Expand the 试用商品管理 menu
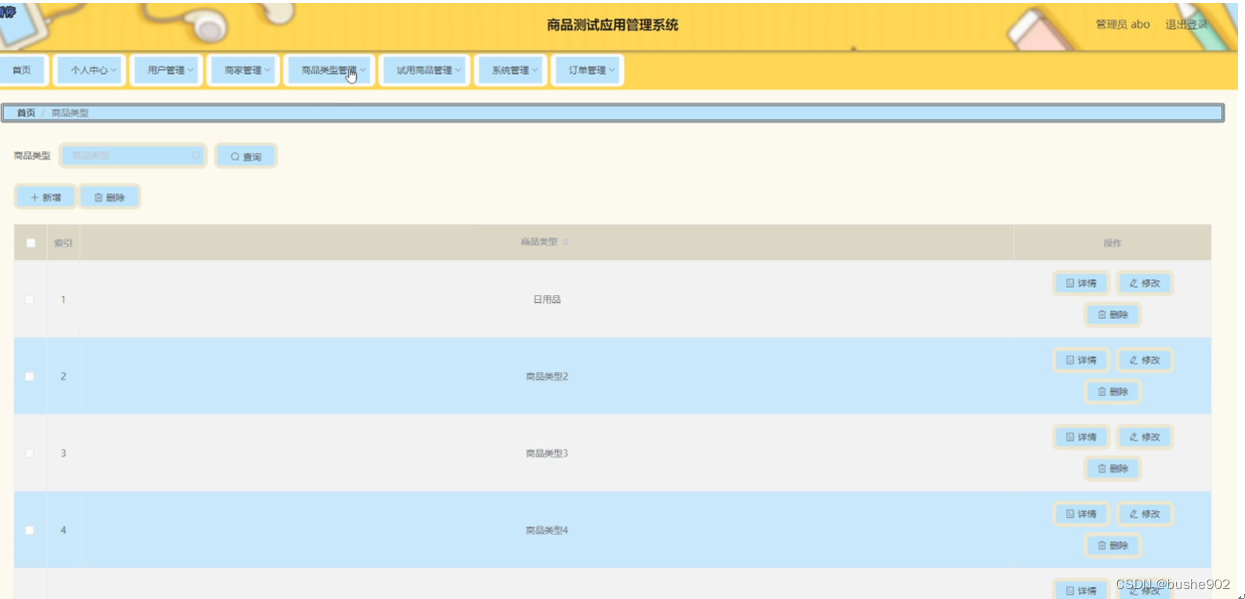 pos(425,70)
